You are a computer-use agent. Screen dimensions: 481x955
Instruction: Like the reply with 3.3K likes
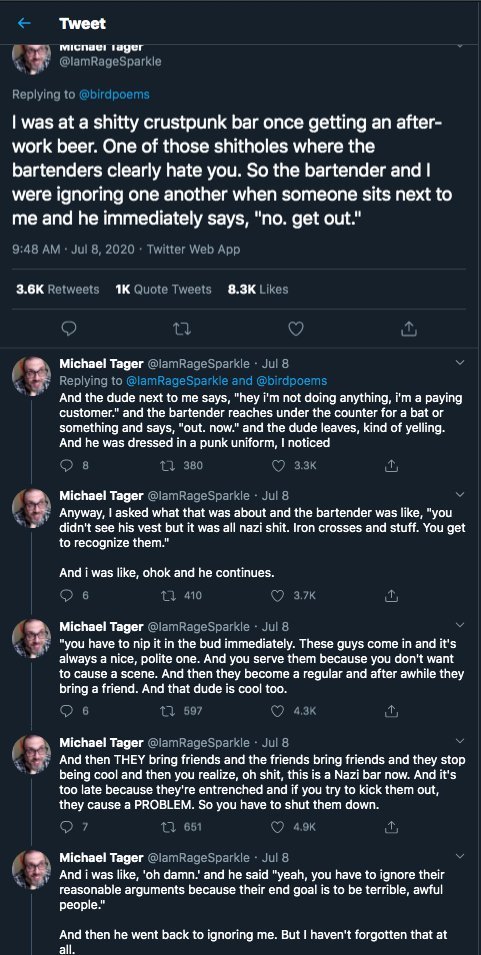pos(278,466)
